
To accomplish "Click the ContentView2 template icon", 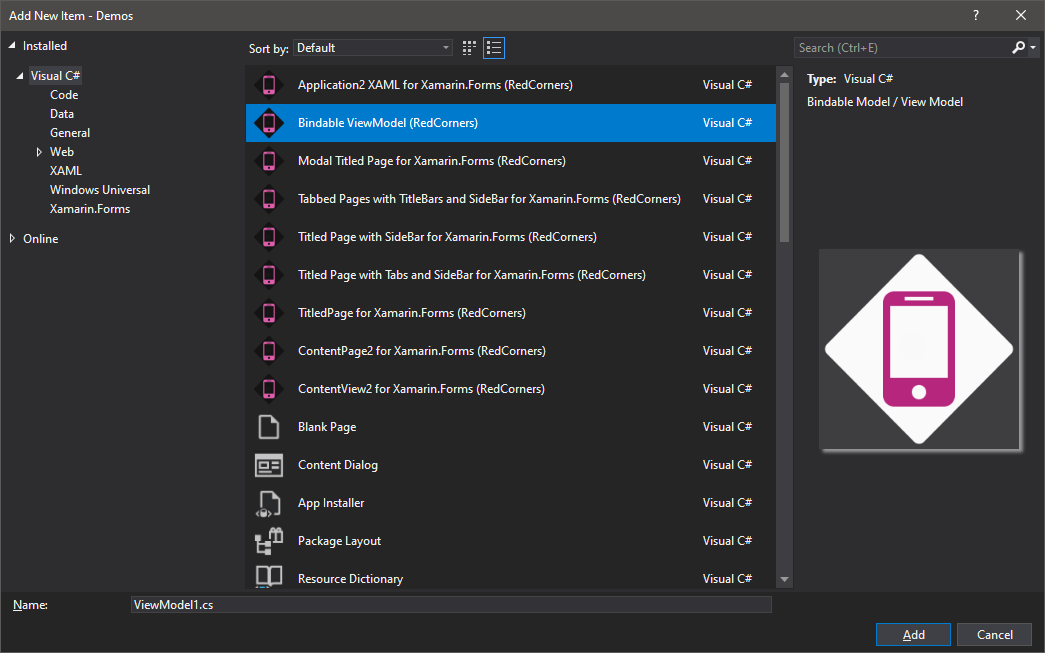I will pos(269,388).
